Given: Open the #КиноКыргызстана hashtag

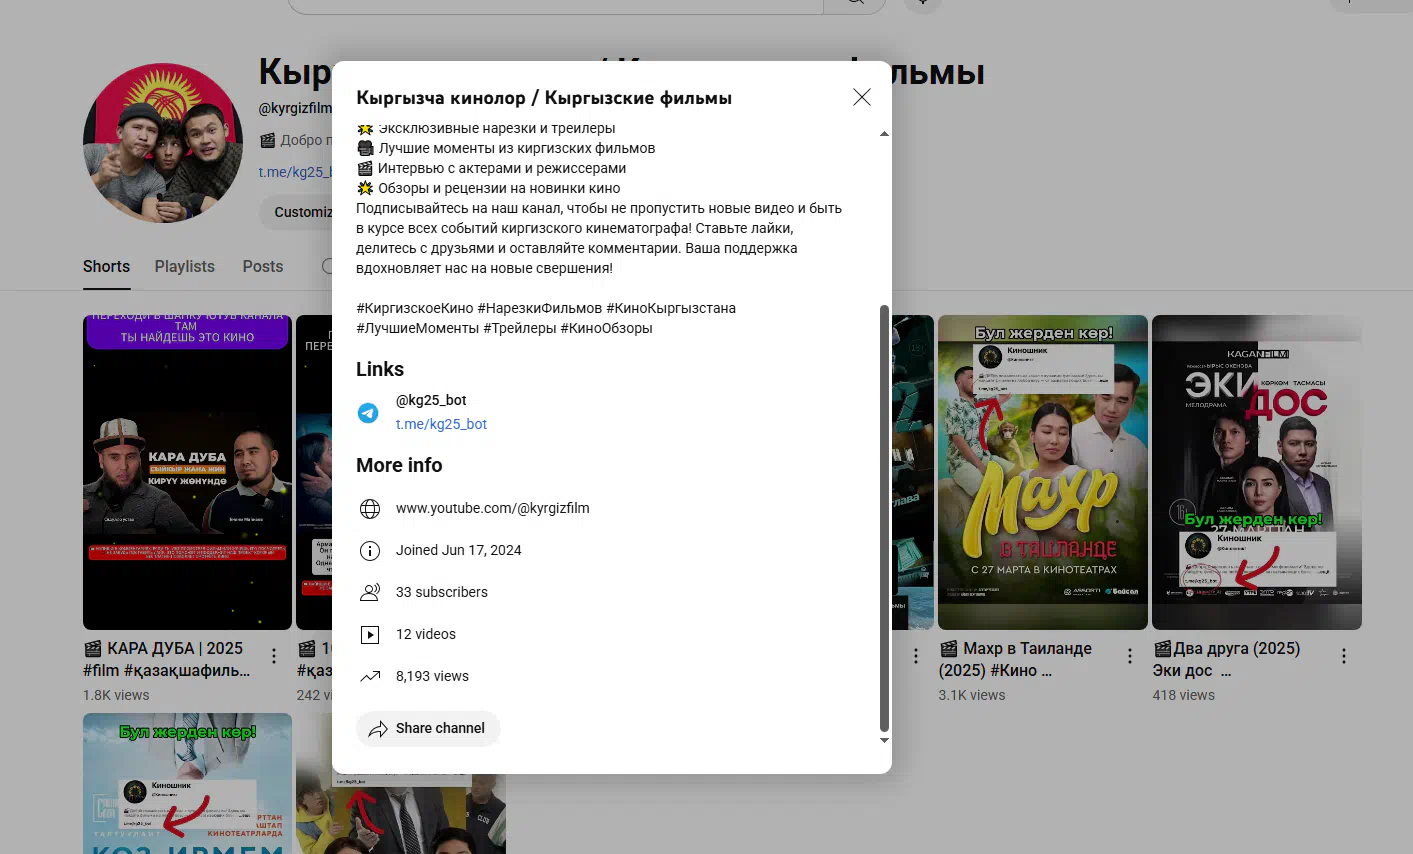Looking at the screenshot, I should point(671,308).
